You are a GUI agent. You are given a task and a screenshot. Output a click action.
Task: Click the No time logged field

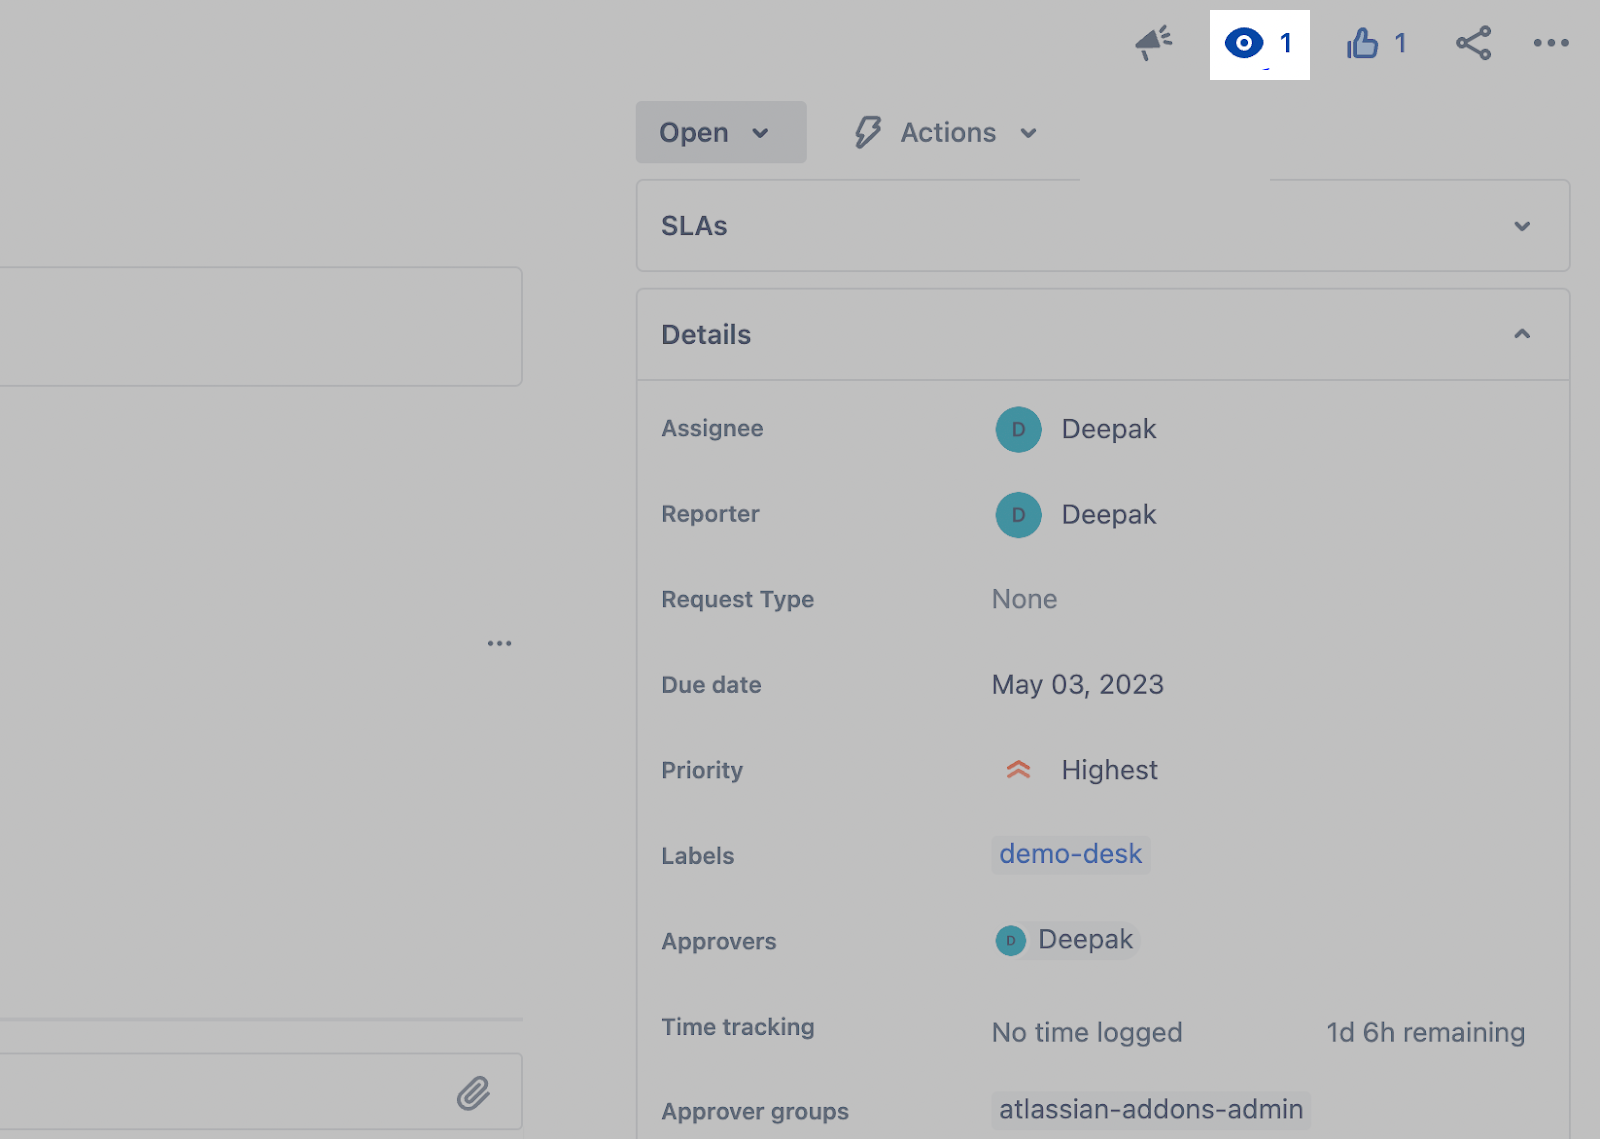tap(1086, 1032)
